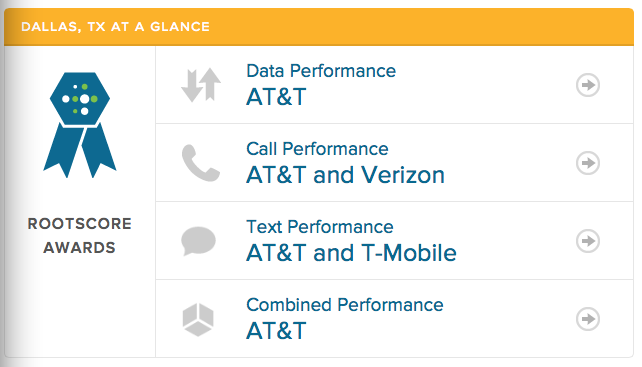Viewport: 642px width, 367px height.
Task: Click AT&T and T-Mobile winner text
Action: (x=351, y=253)
